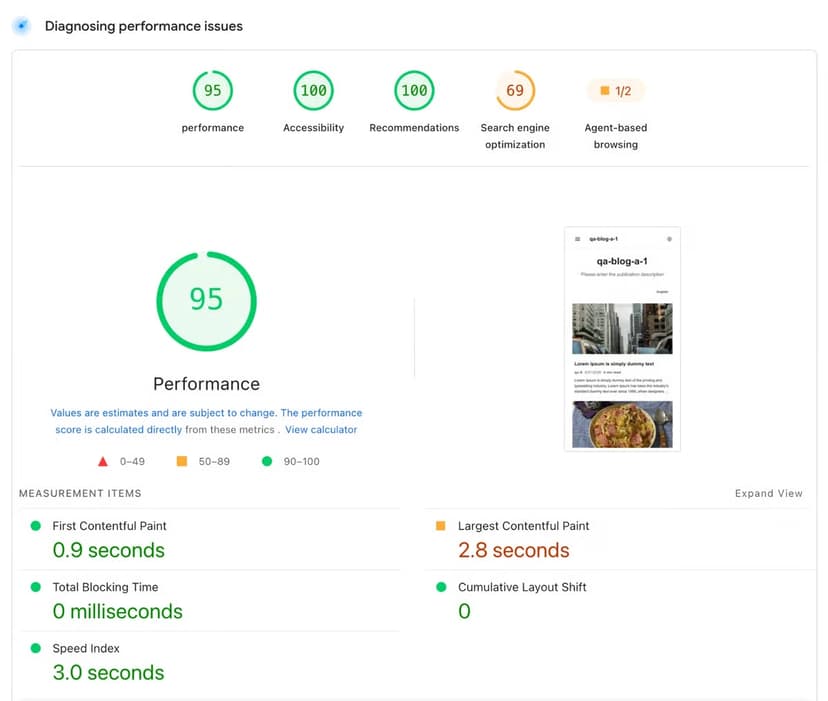828x701 pixels.
Task: Jump to the 69 Search engine optimization gauge
Action: (515, 90)
